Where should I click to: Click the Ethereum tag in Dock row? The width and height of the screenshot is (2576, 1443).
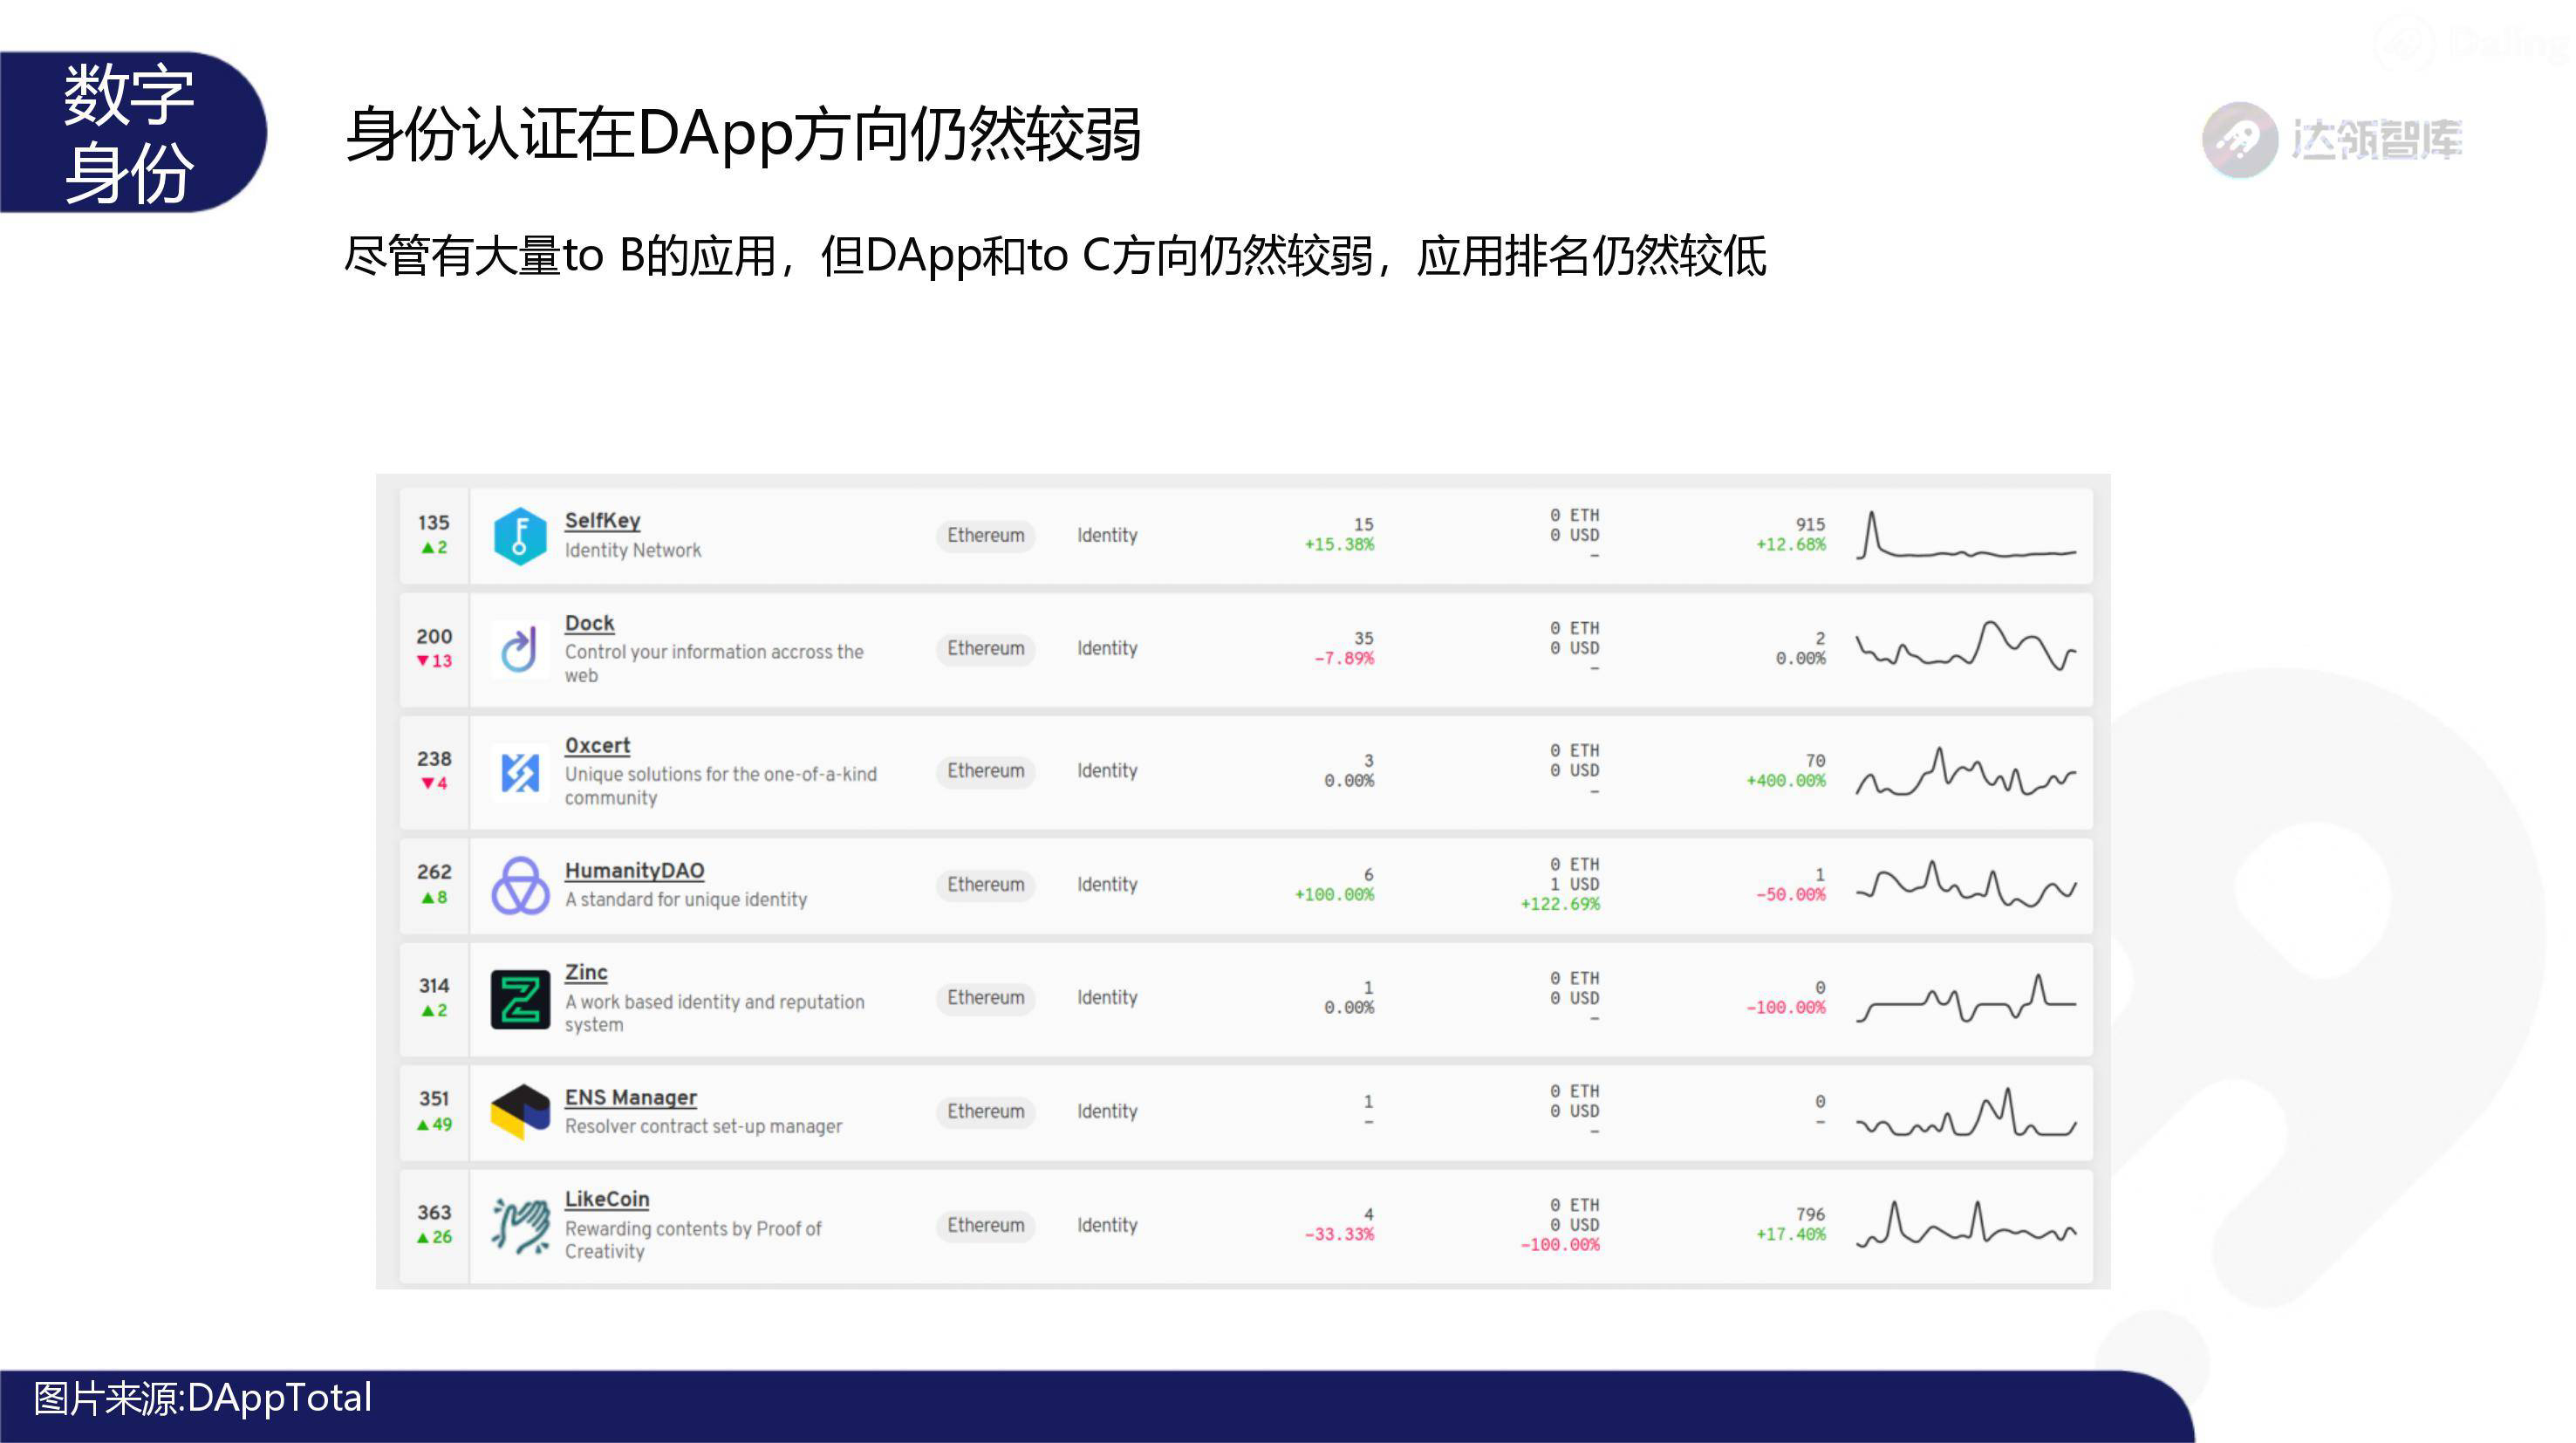(986, 649)
